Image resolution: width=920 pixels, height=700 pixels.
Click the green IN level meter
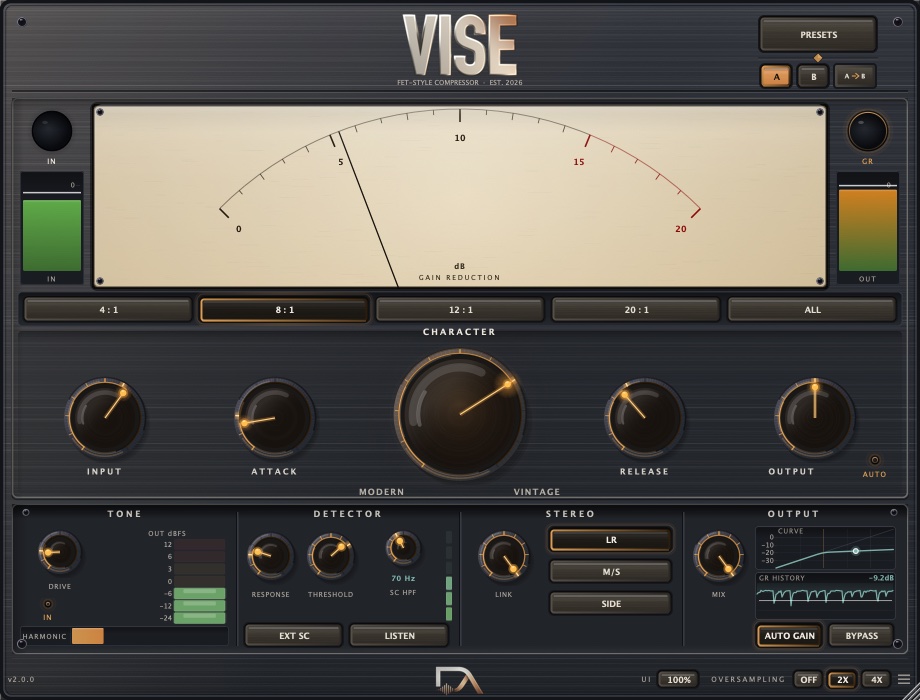click(x=52, y=228)
